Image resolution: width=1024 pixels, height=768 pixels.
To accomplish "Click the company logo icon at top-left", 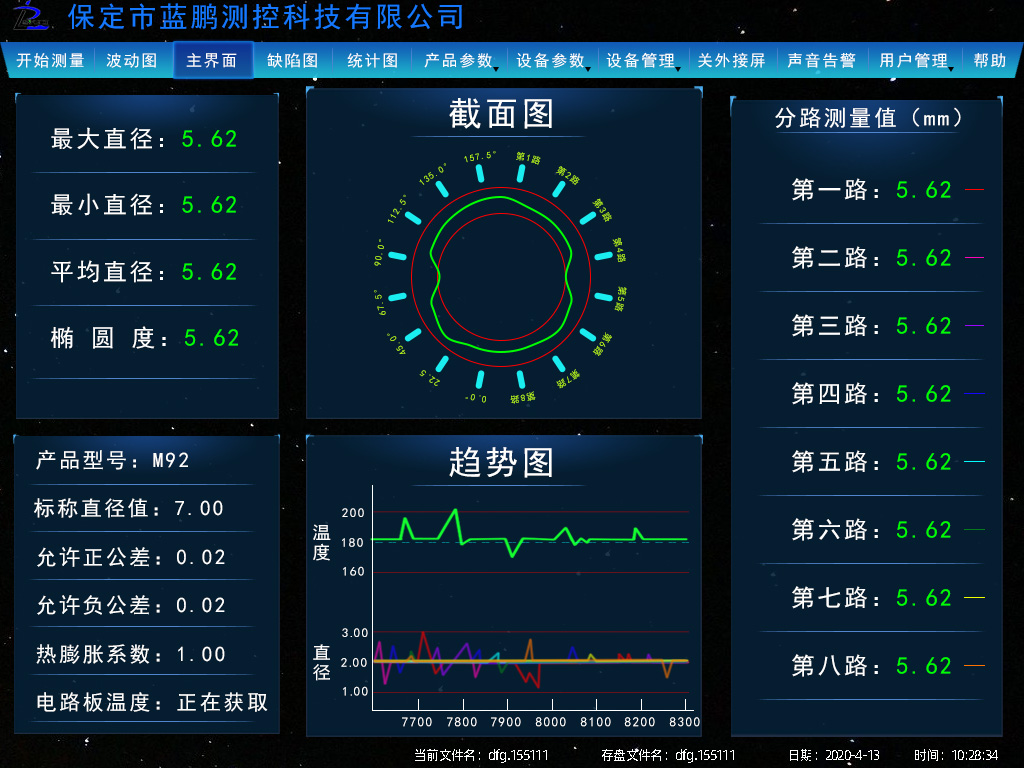I will (x=31, y=17).
